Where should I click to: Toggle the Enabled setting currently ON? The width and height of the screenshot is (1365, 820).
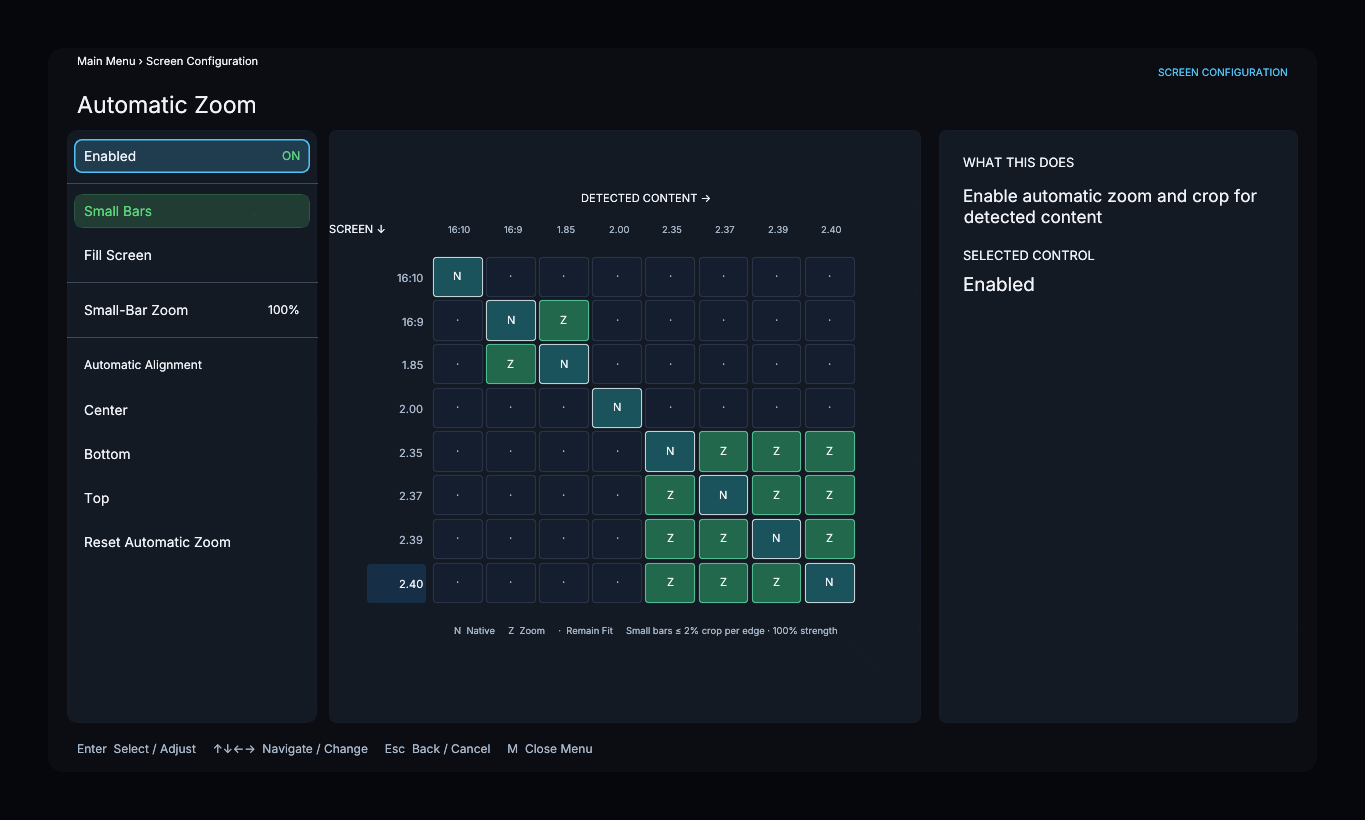(192, 156)
